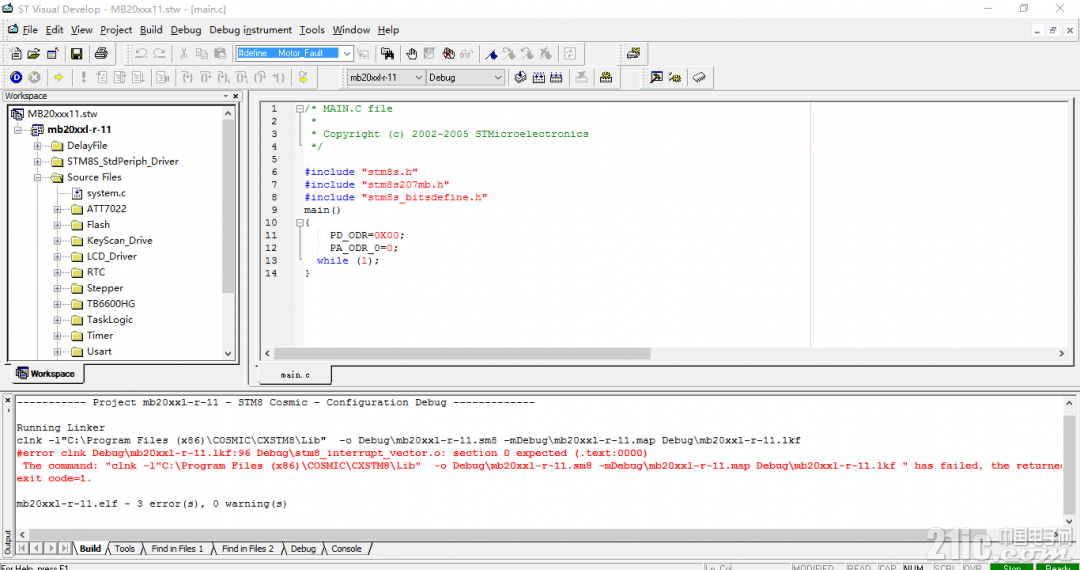This screenshot has height=570, width=1080.
Task: Close the Workspace panel
Action: pos(236,96)
